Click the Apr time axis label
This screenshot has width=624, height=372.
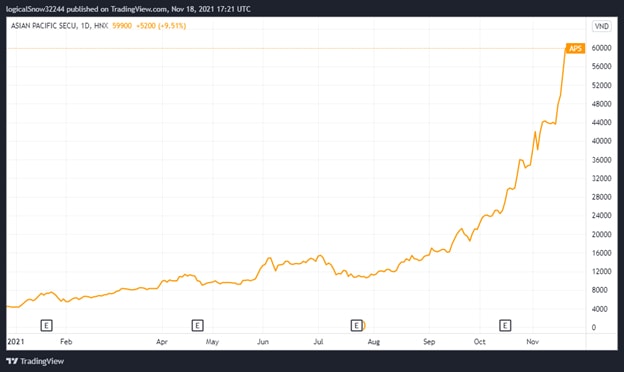[162, 341]
